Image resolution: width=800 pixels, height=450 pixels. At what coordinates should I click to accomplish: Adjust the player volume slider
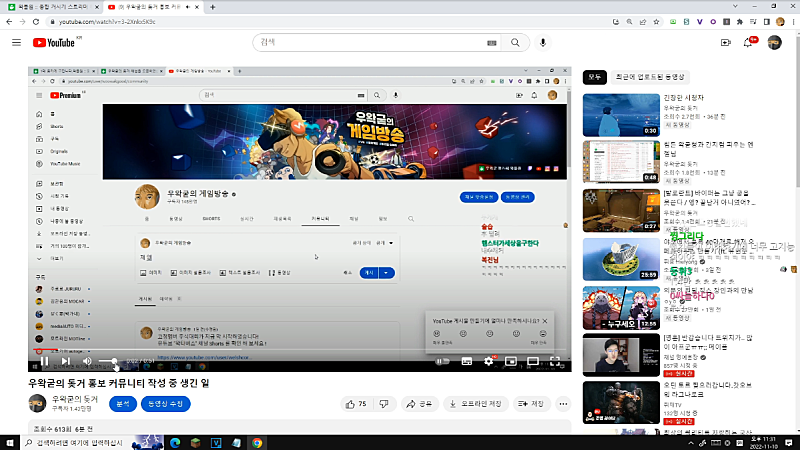[x=112, y=361]
